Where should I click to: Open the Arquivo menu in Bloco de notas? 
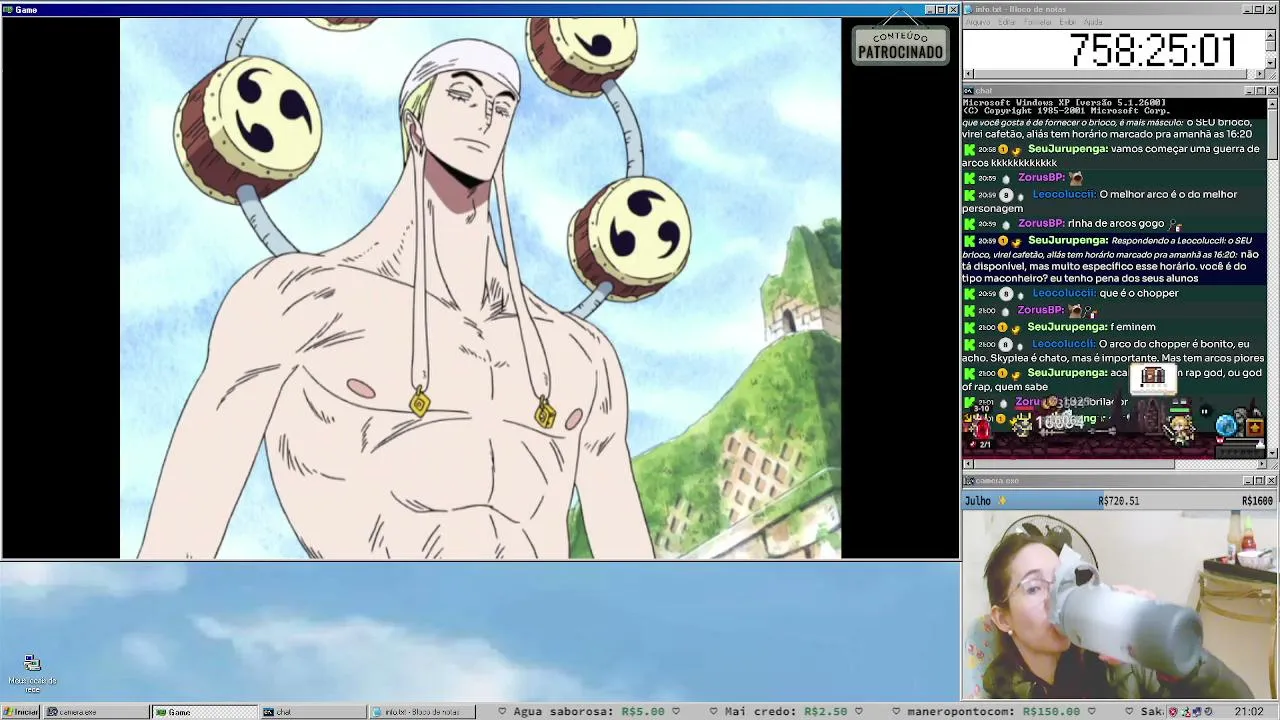pyautogui.click(x=977, y=22)
